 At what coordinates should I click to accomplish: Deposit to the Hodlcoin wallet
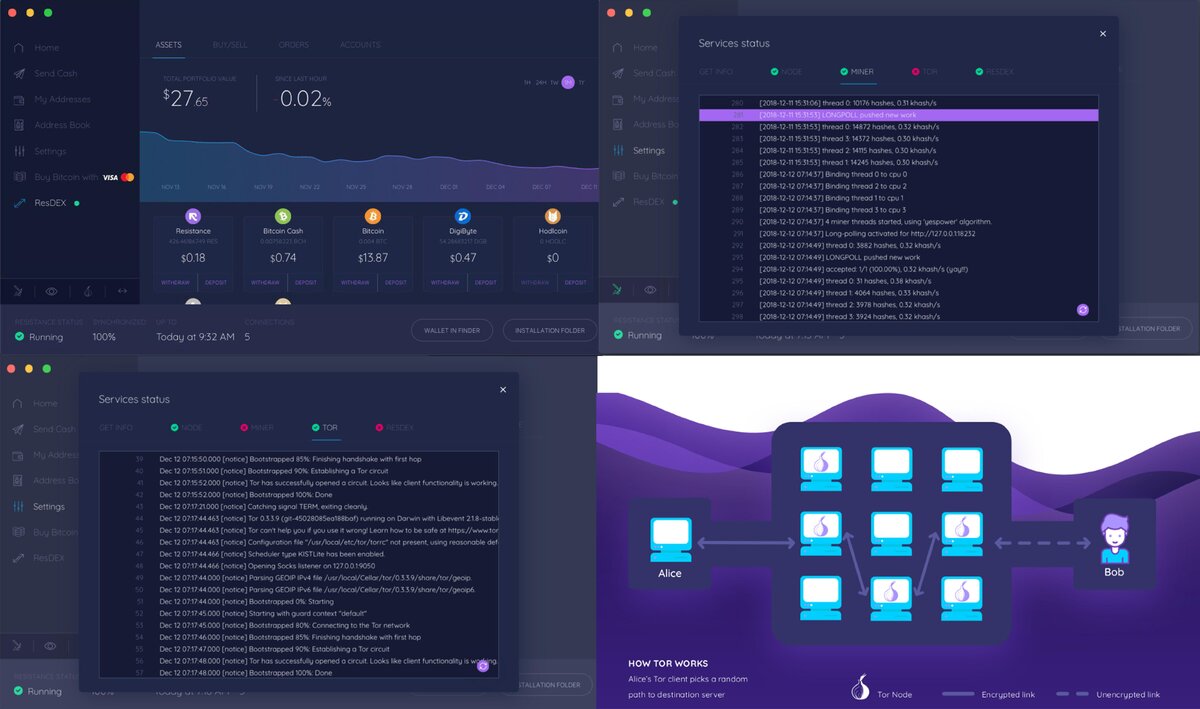[x=576, y=282]
